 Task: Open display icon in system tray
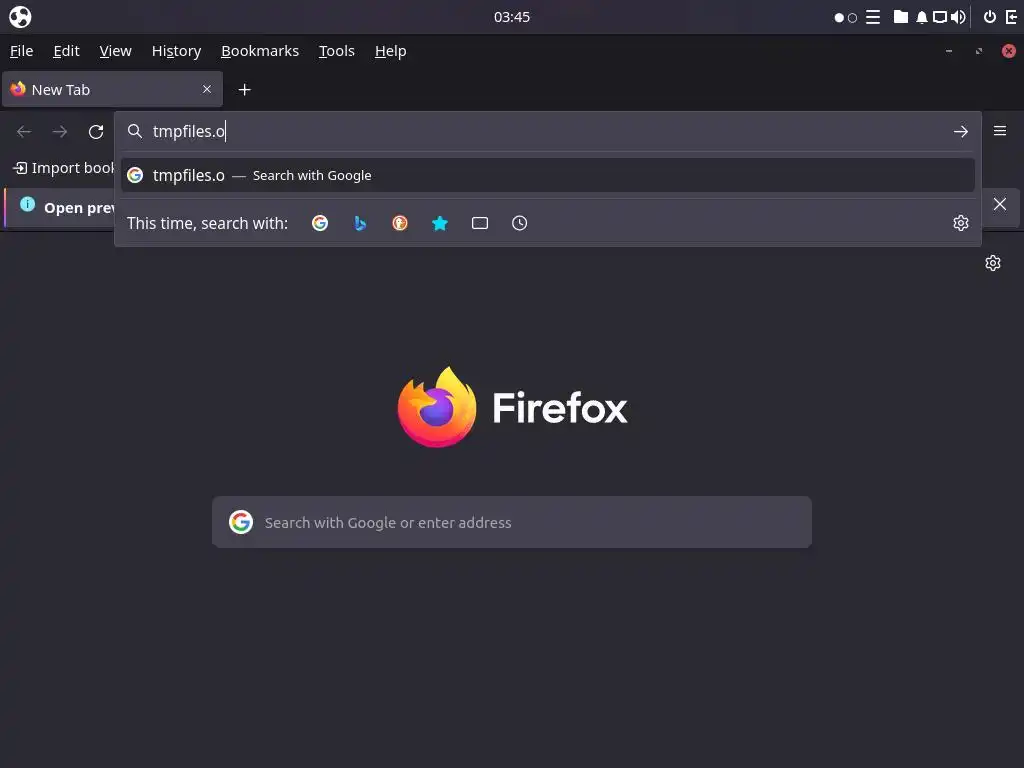[x=940, y=17]
